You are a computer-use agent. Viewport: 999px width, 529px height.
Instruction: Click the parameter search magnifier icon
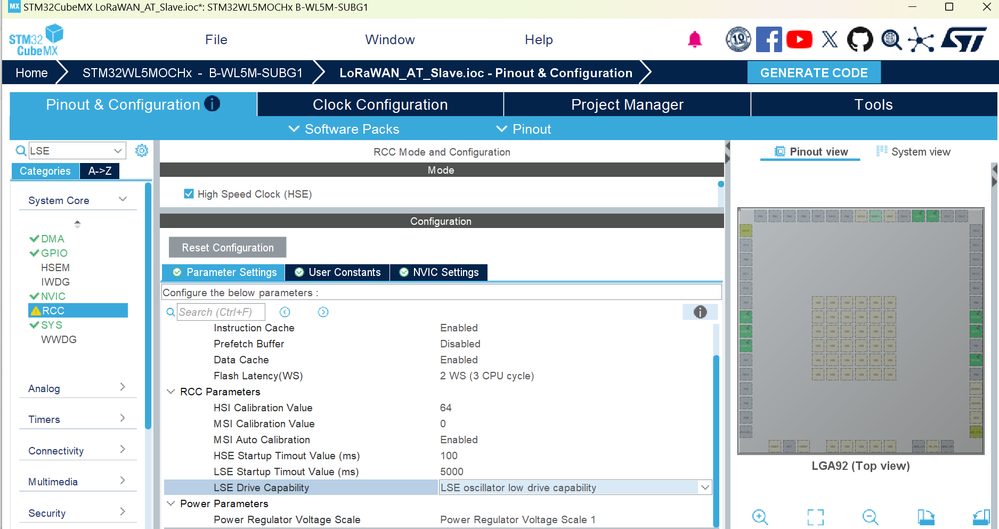170,312
